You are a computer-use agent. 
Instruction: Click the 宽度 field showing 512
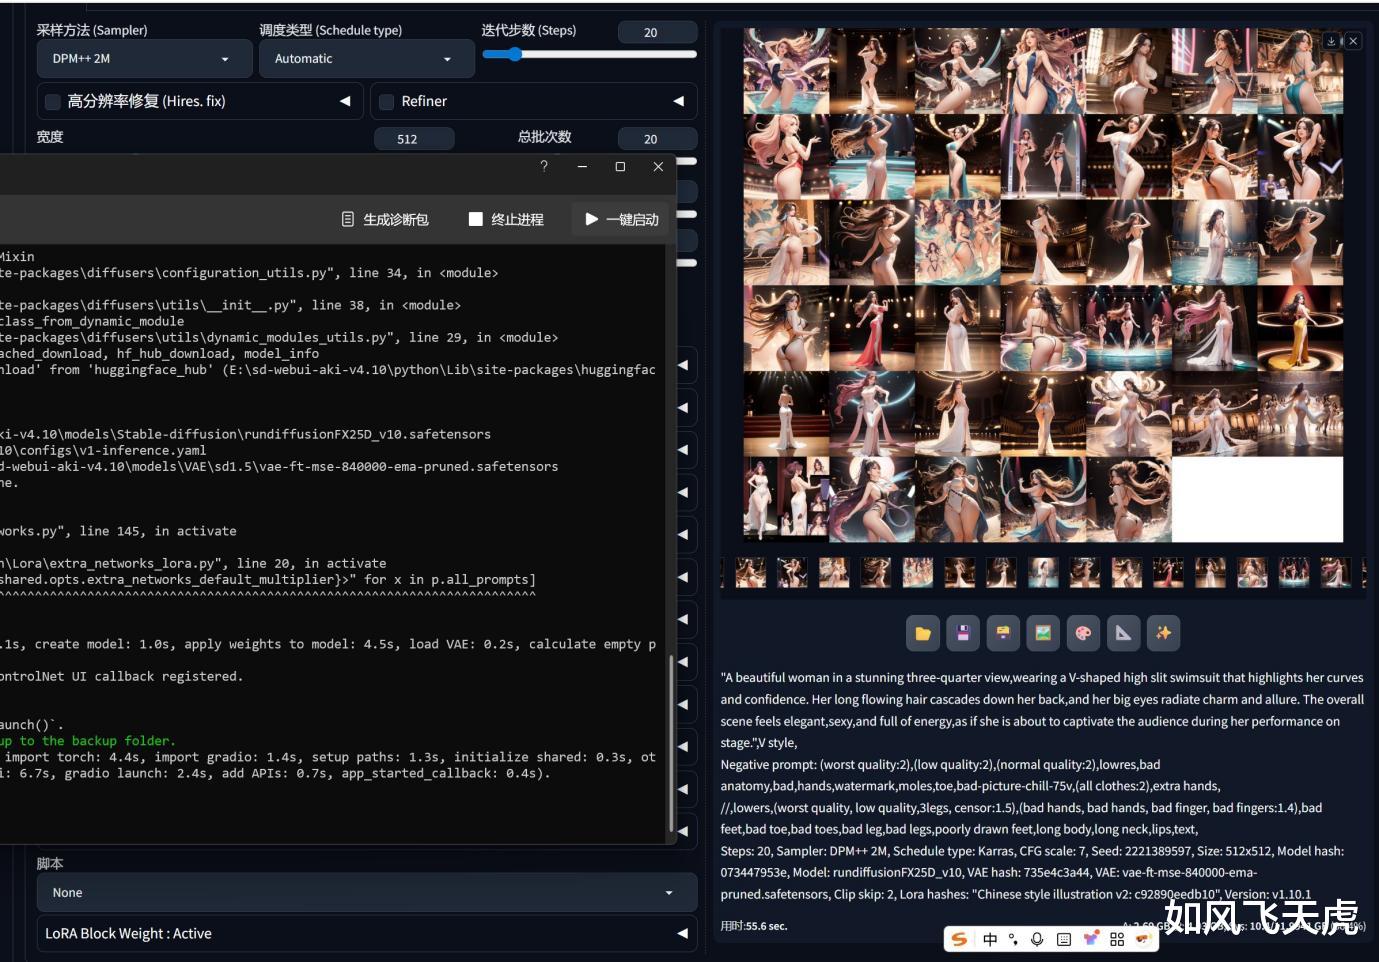coord(414,139)
